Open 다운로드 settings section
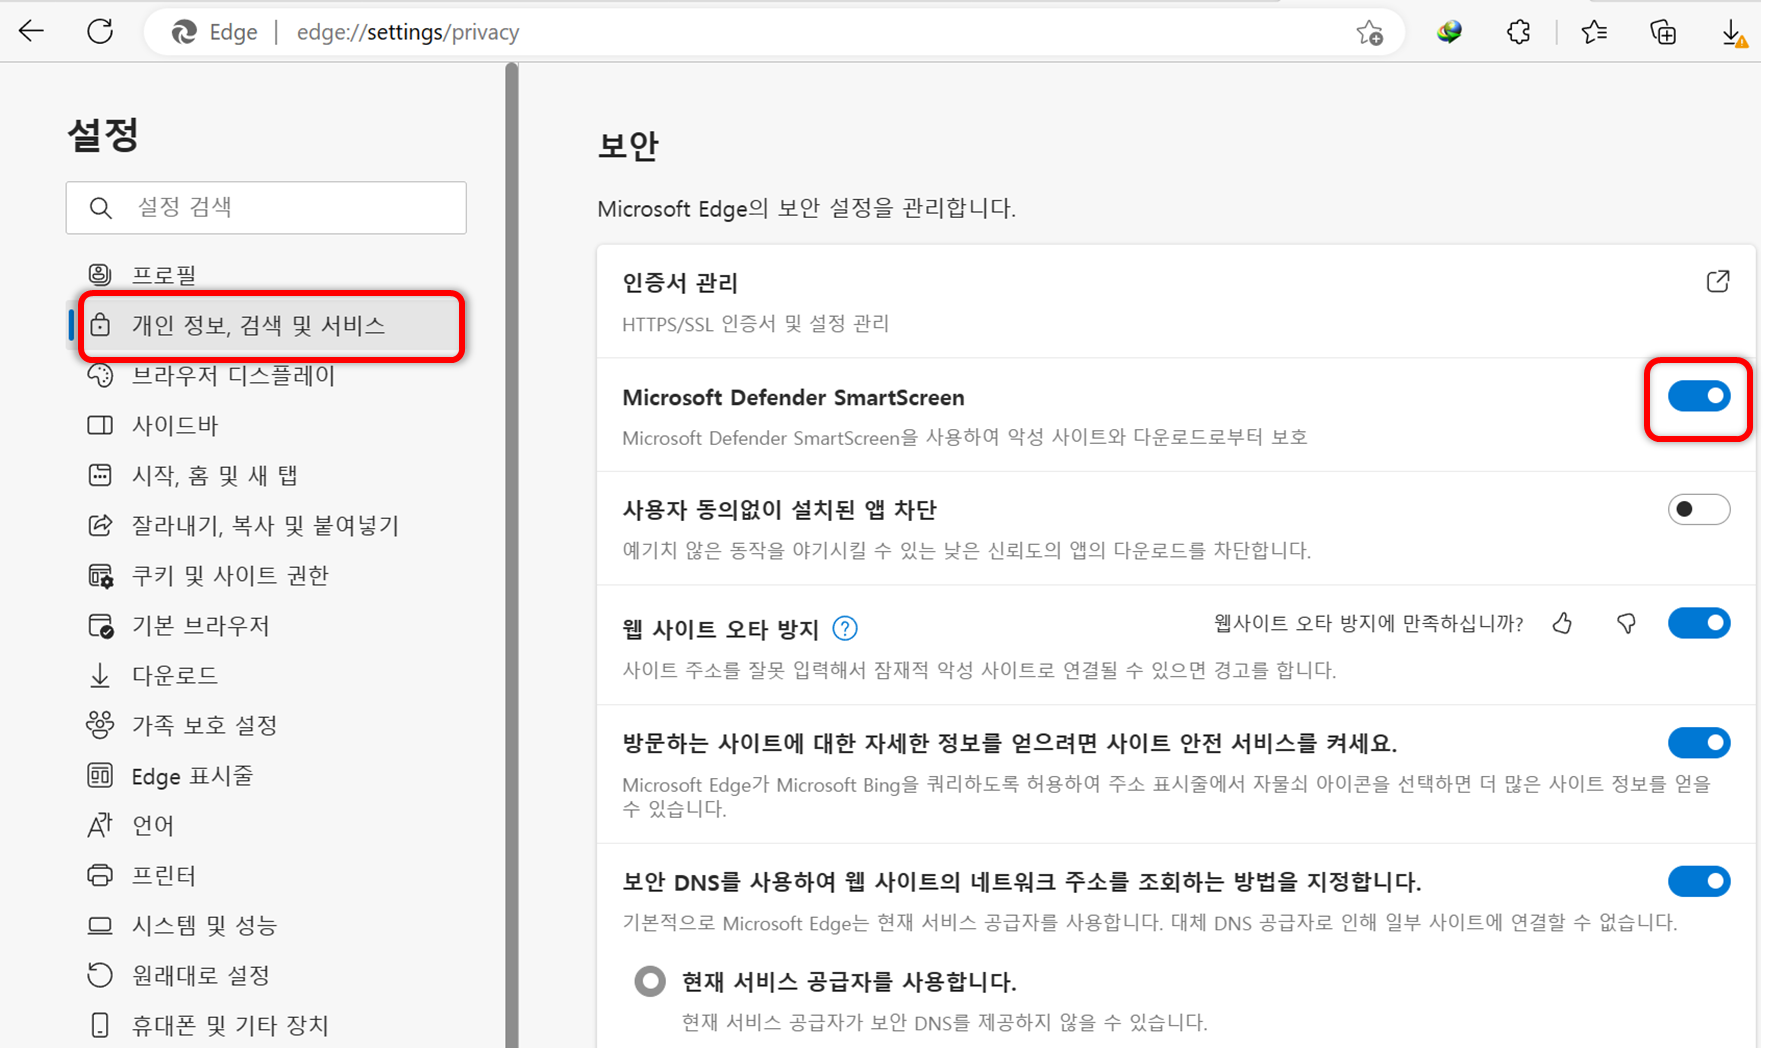 click(x=265, y=675)
